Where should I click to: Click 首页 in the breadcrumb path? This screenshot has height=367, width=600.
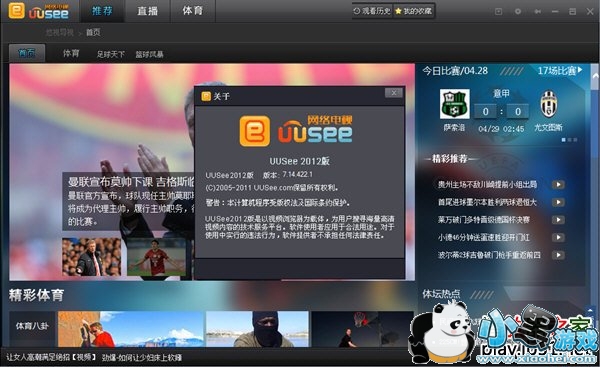point(93,33)
